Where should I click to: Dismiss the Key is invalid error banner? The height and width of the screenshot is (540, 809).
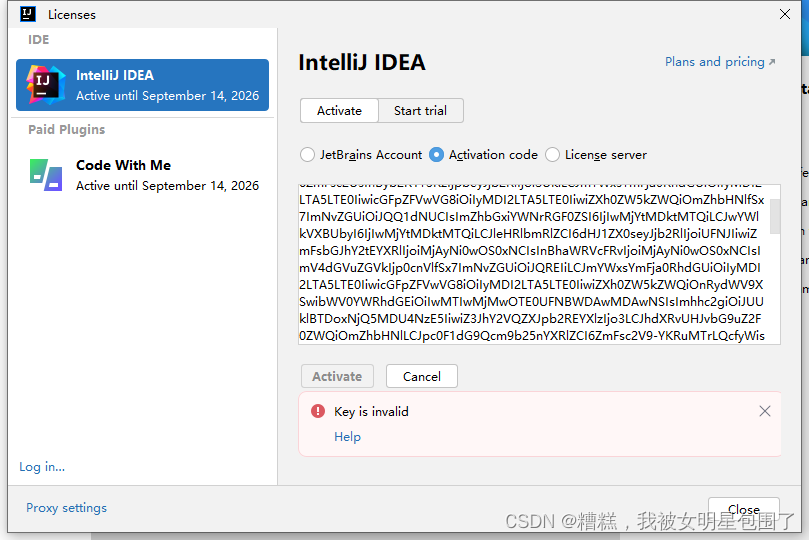765,411
